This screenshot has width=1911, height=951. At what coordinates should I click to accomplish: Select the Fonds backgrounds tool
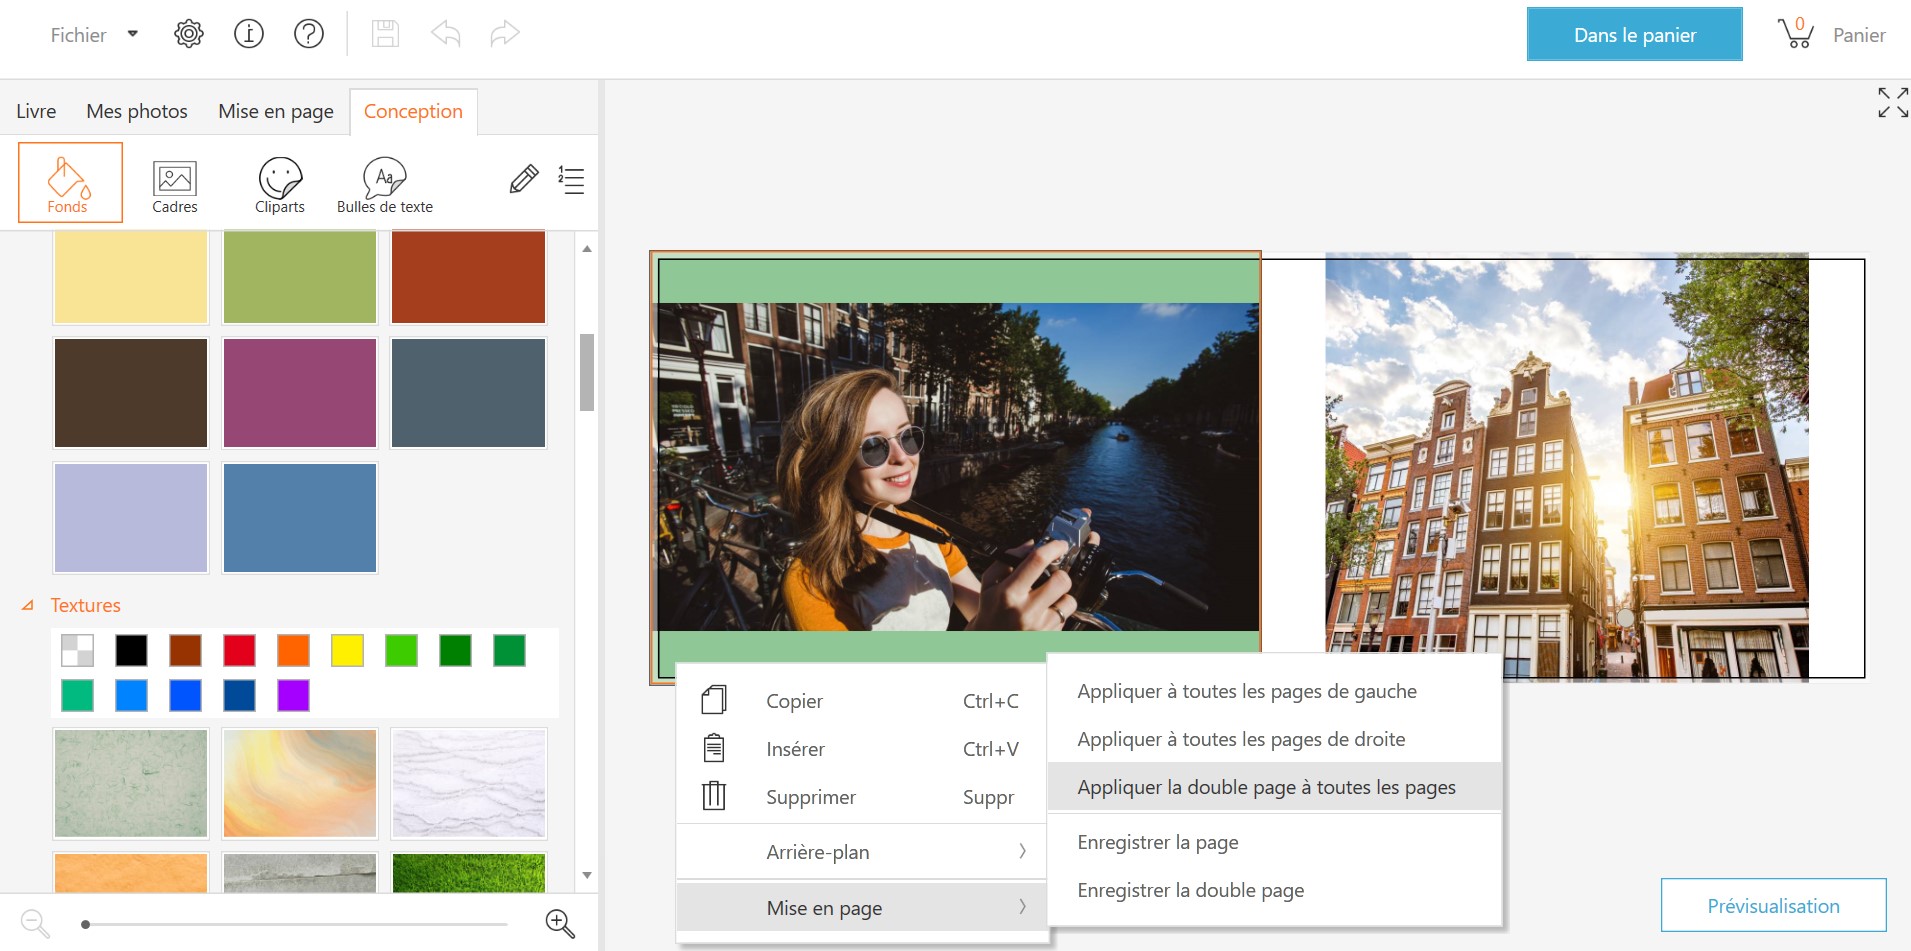70,182
